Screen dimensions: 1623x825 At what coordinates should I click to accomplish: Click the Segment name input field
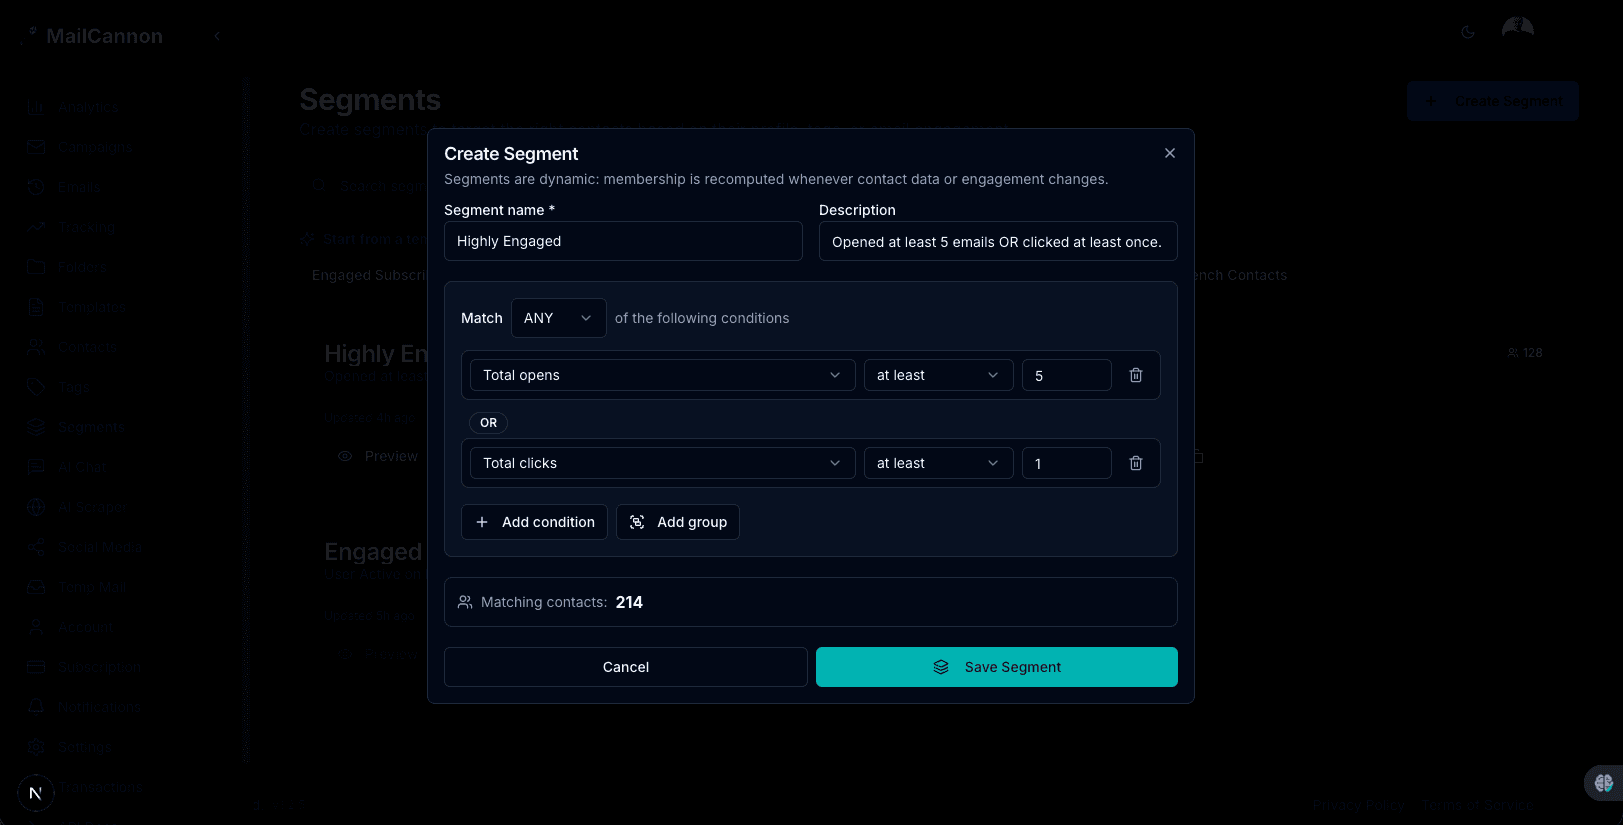click(x=623, y=241)
